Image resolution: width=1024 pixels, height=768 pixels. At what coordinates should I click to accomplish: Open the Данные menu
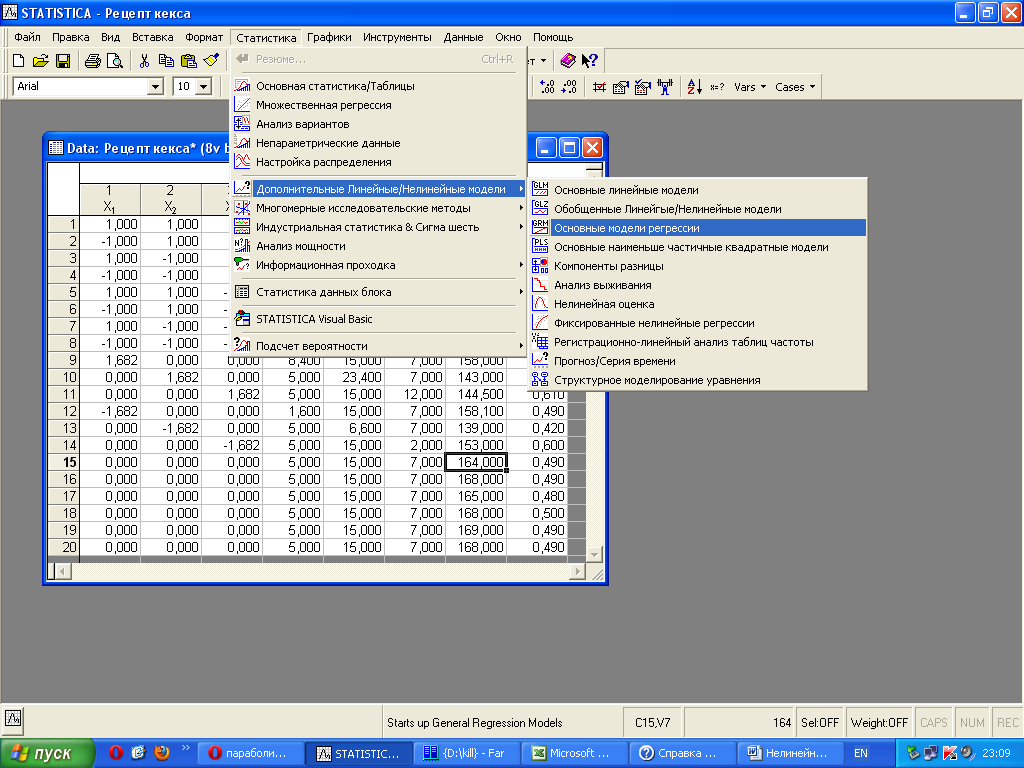[463, 37]
